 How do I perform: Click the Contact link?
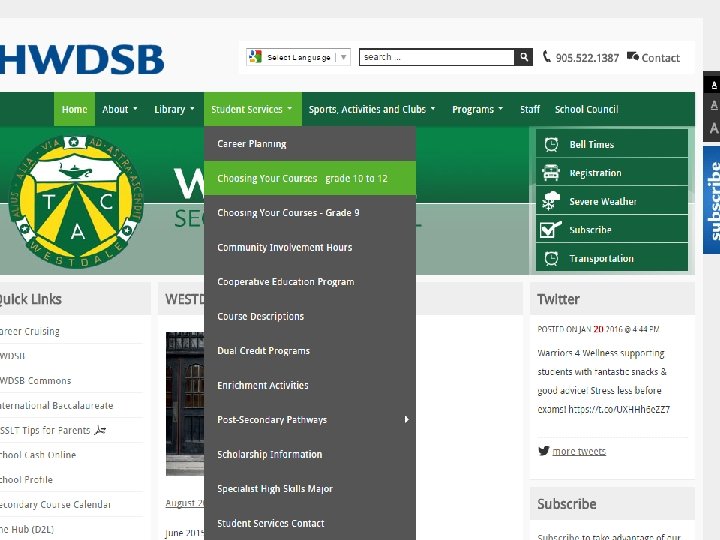pos(660,58)
